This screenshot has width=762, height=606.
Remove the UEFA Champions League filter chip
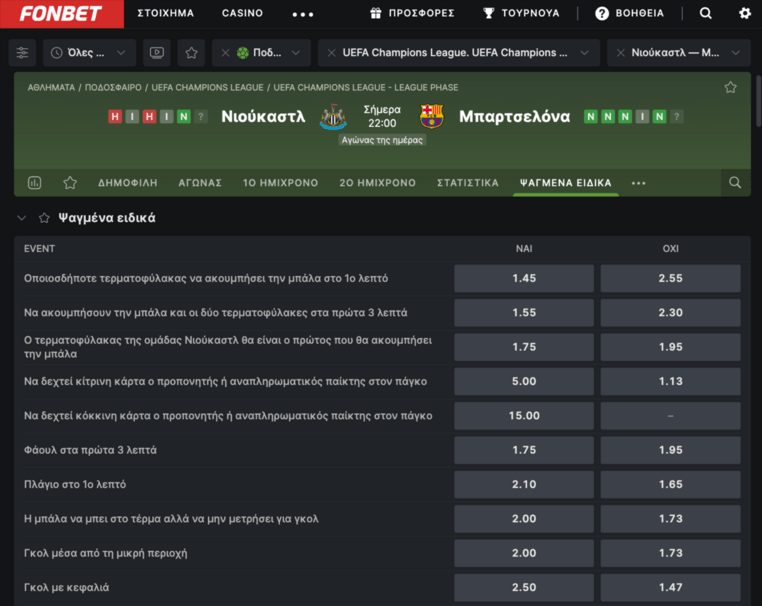pyautogui.click(x=332, y=53)
